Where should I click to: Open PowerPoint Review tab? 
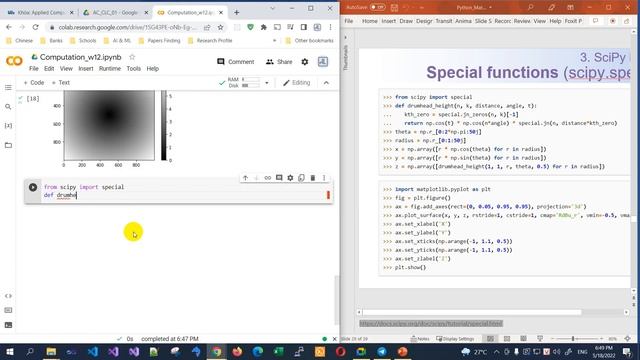[x=522, y=21]
